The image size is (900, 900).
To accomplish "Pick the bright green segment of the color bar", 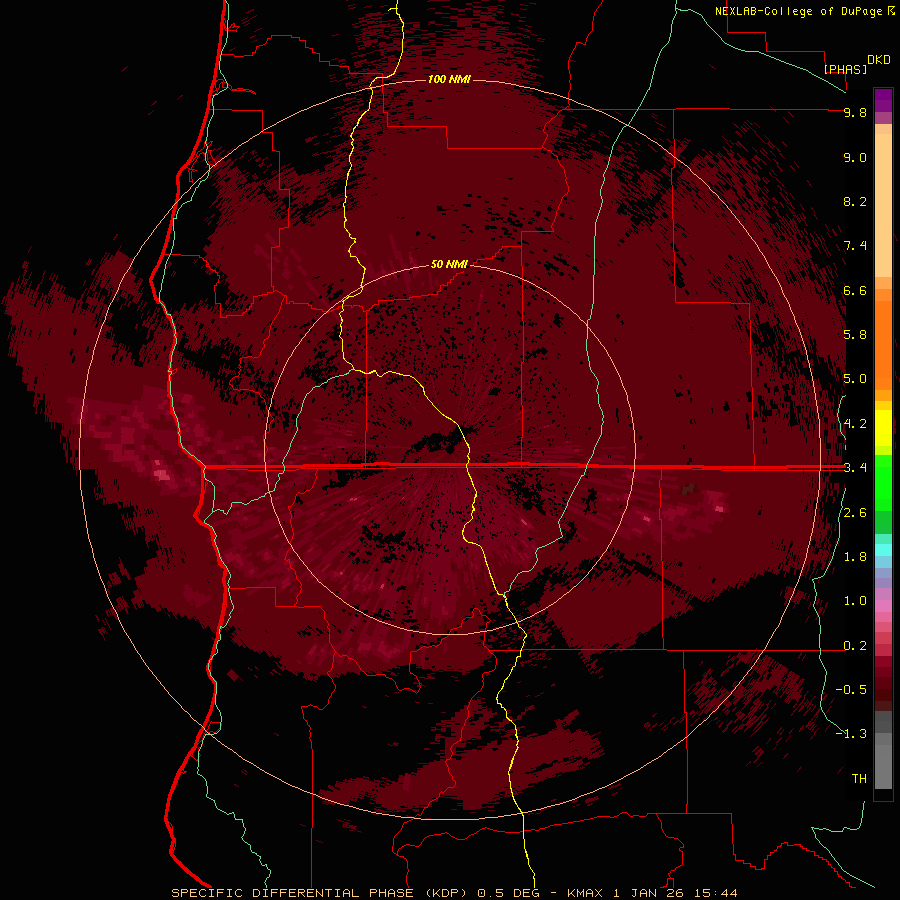I will 883,482.
